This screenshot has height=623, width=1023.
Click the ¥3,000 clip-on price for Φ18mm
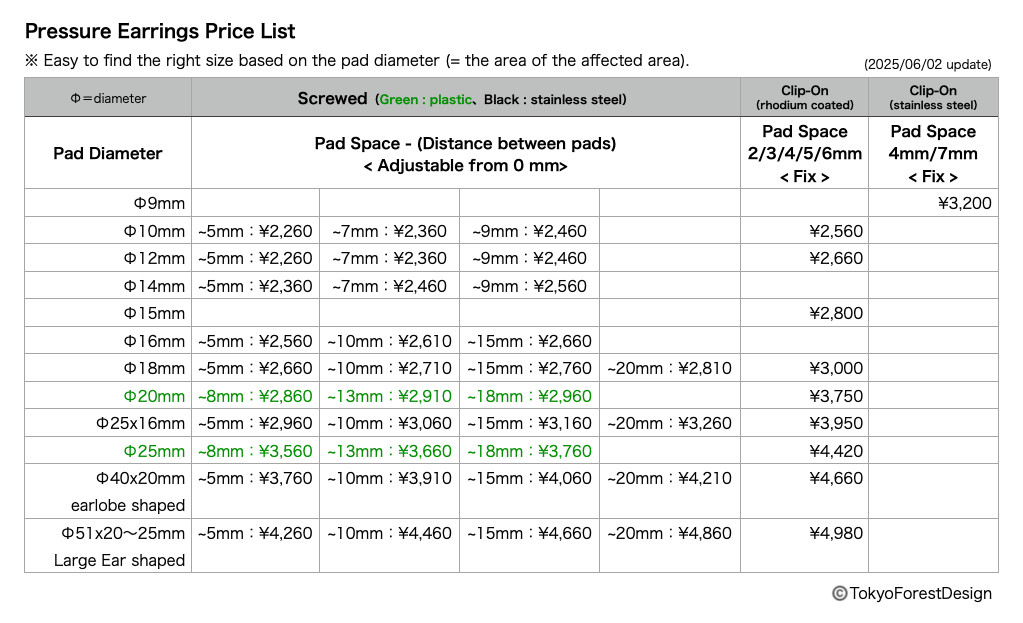point(836,368)
